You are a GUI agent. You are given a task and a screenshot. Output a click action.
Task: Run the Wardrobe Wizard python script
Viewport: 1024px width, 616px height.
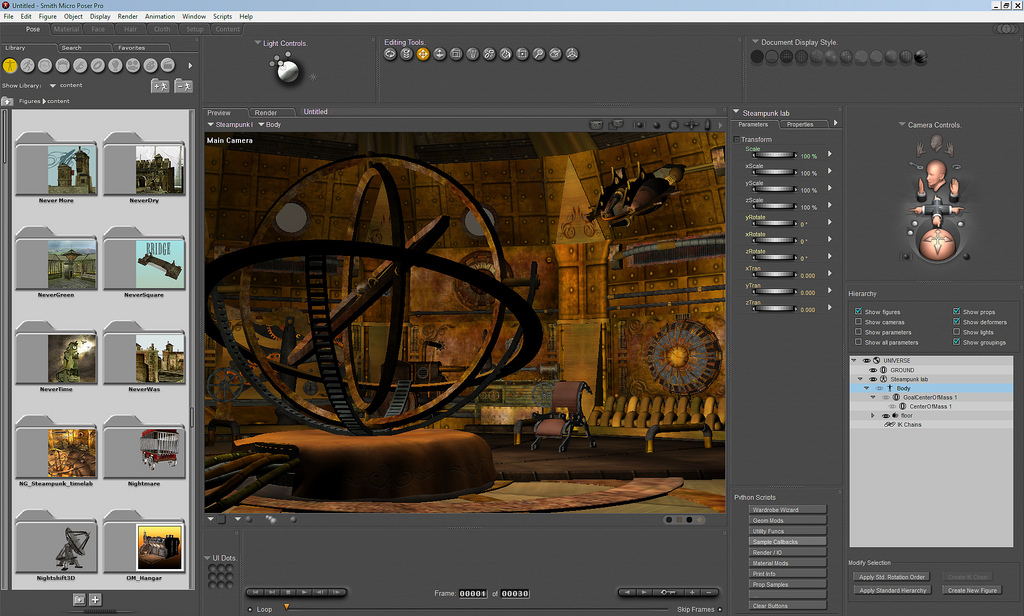pyautogui.click(x=787, y=510)
